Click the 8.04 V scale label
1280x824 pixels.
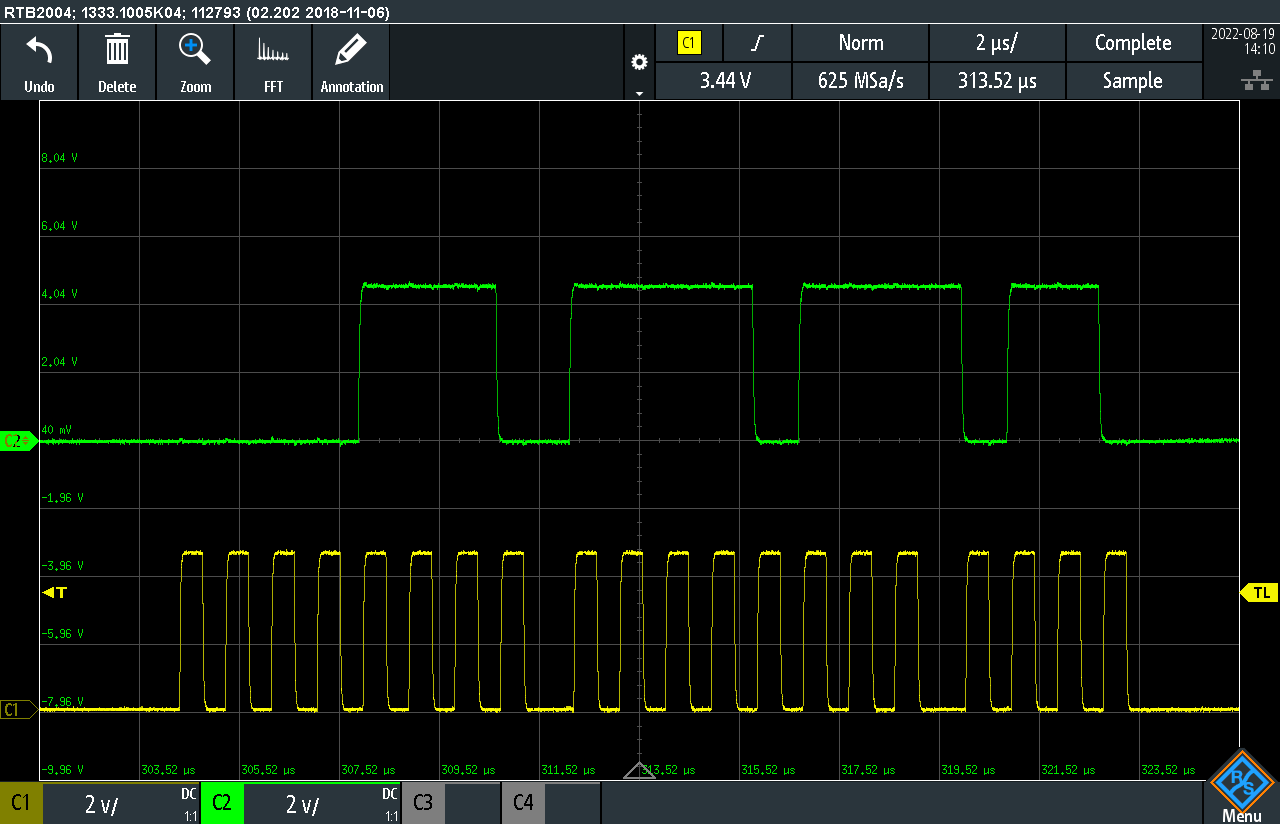(60, 158)
